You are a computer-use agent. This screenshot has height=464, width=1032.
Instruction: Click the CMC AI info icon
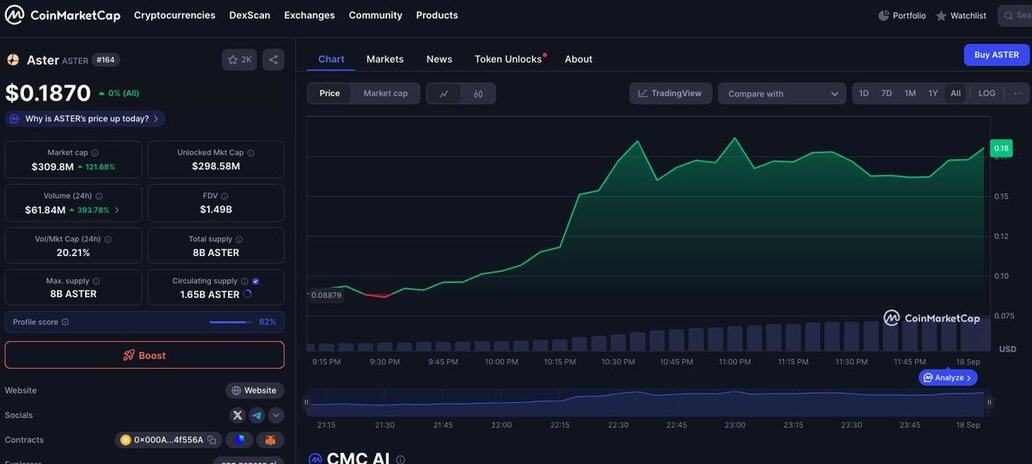400,459
